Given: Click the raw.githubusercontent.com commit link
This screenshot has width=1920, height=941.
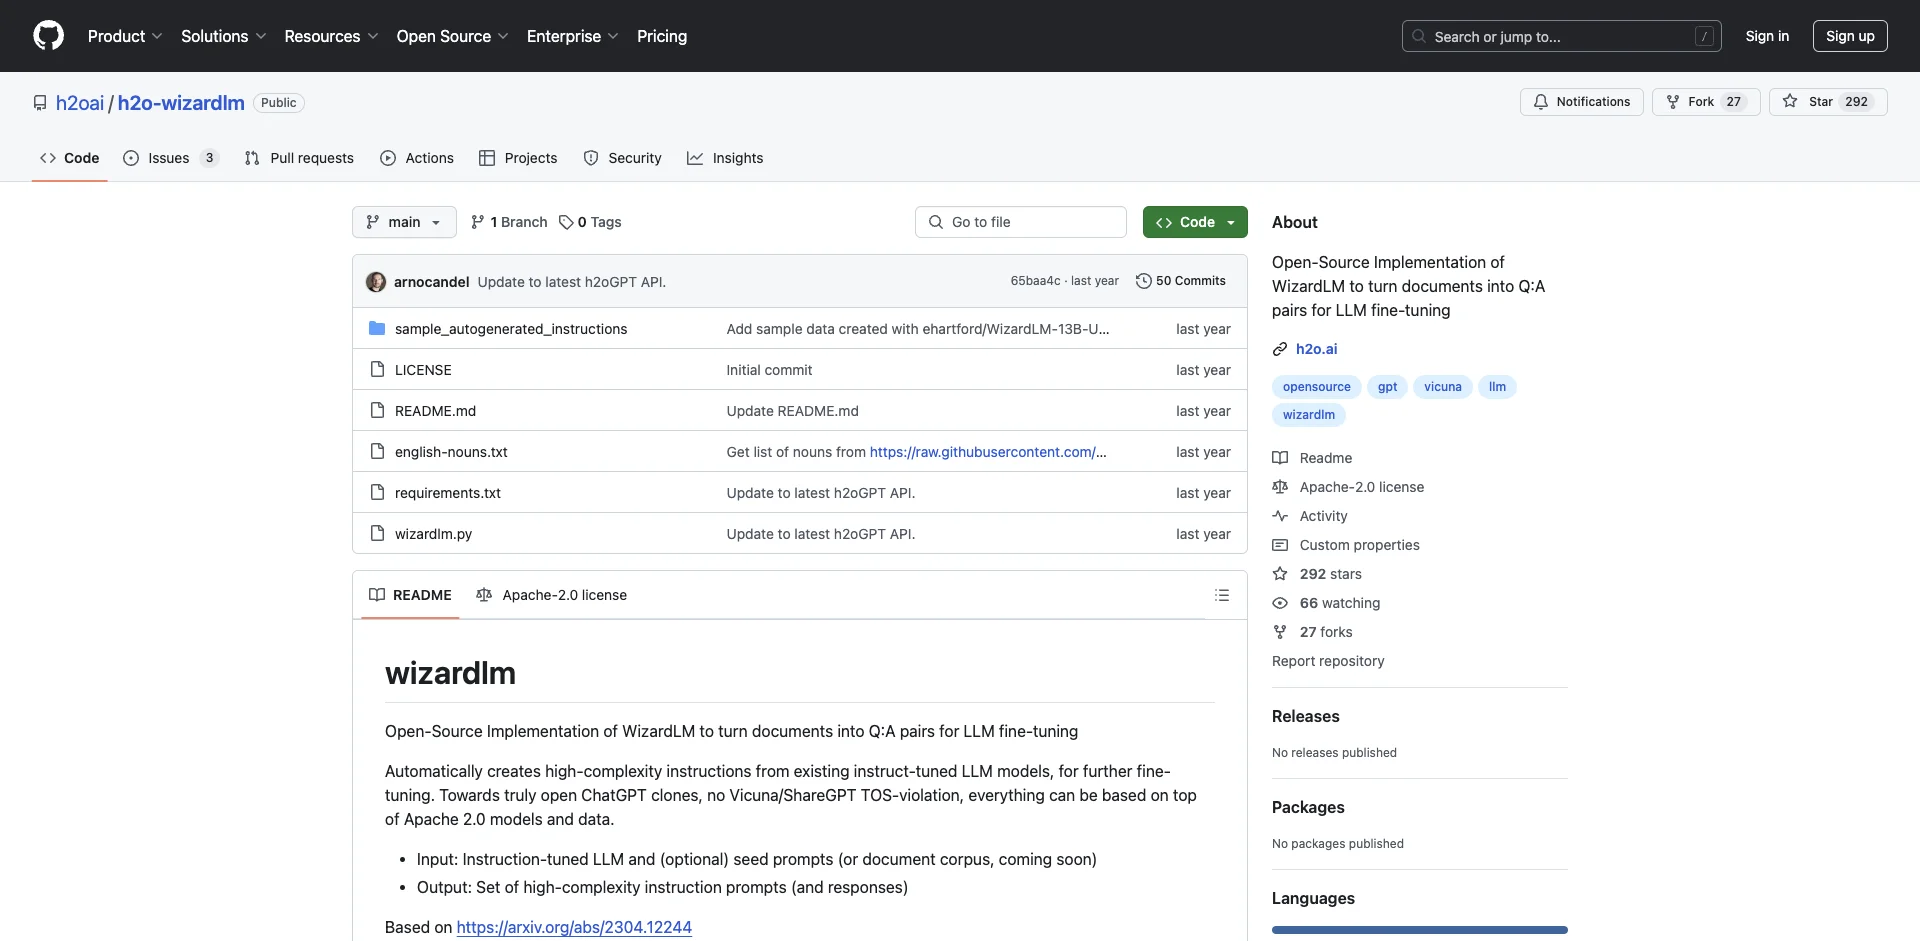Looking at the screenshot, I should point(988,452).
